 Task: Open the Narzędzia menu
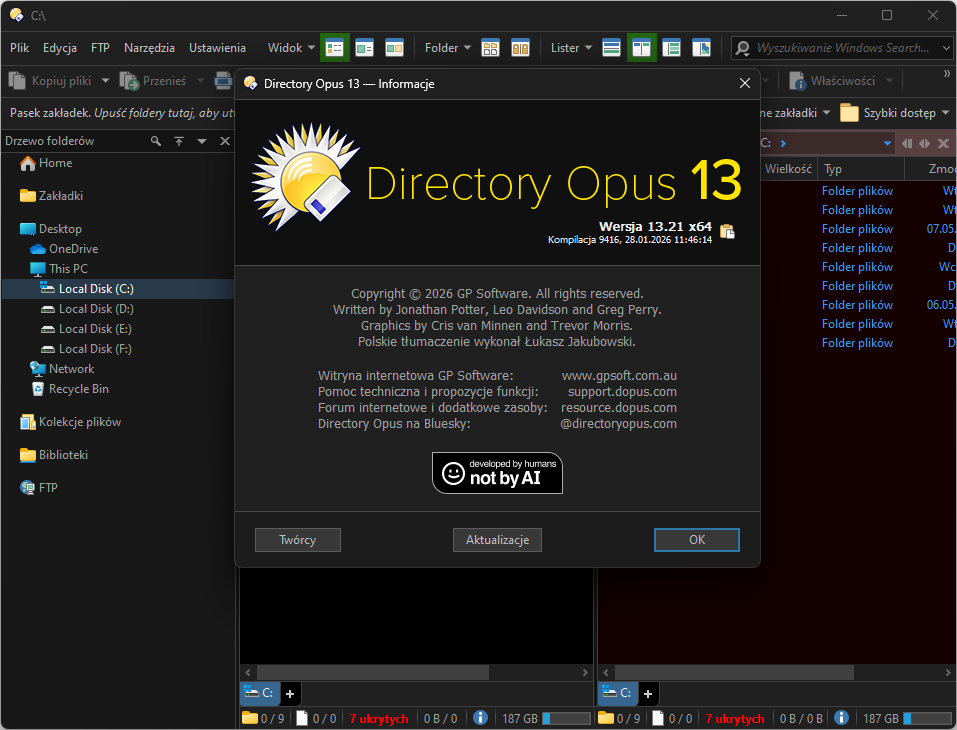pyautogui.click(x=149, y=48)
